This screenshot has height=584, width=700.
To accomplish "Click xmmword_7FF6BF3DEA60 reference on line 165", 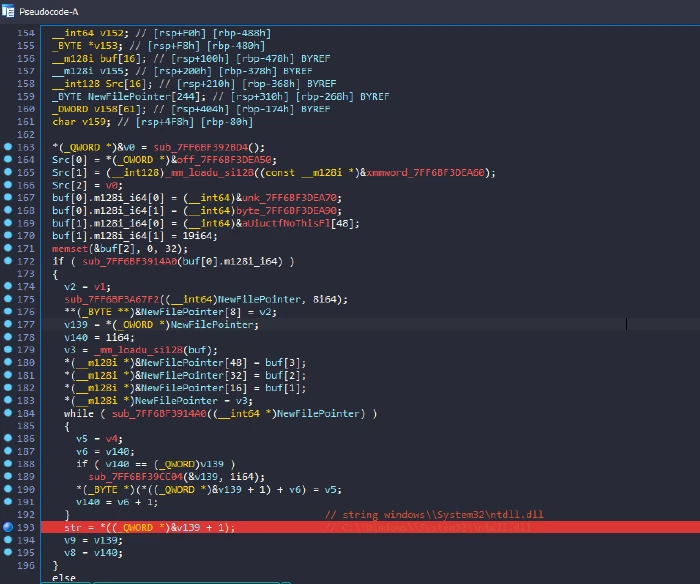I will click(426, 172).
